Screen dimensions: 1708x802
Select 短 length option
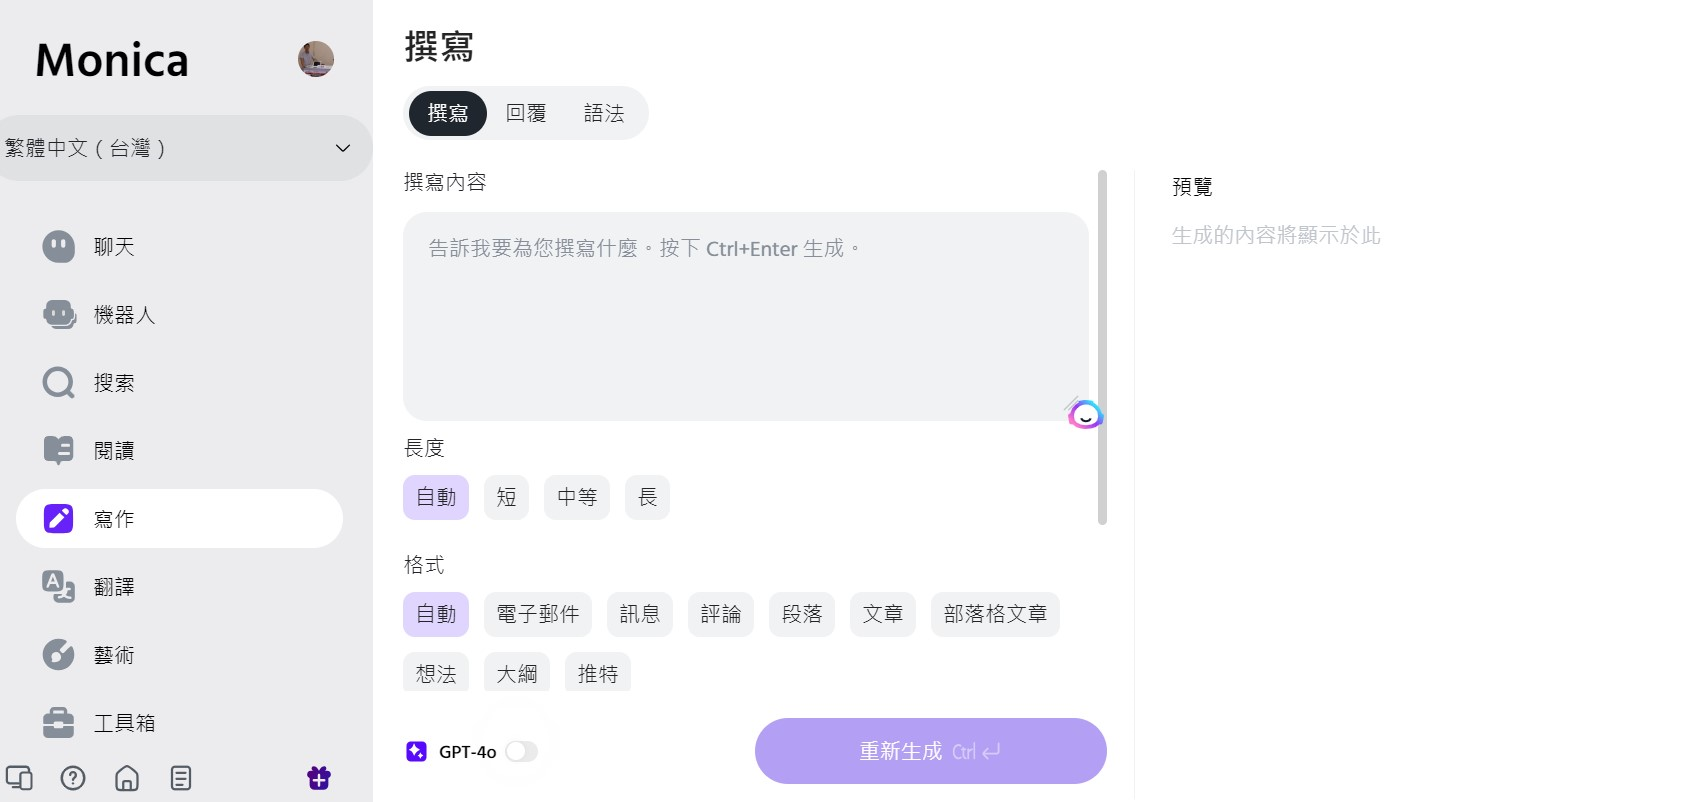[x=506, y=497]
